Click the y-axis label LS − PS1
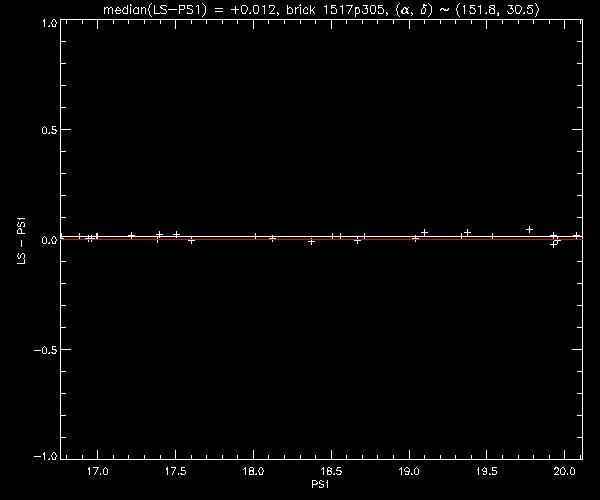The height and width of the screenshot is (500, 600). [x=21, y=240]
